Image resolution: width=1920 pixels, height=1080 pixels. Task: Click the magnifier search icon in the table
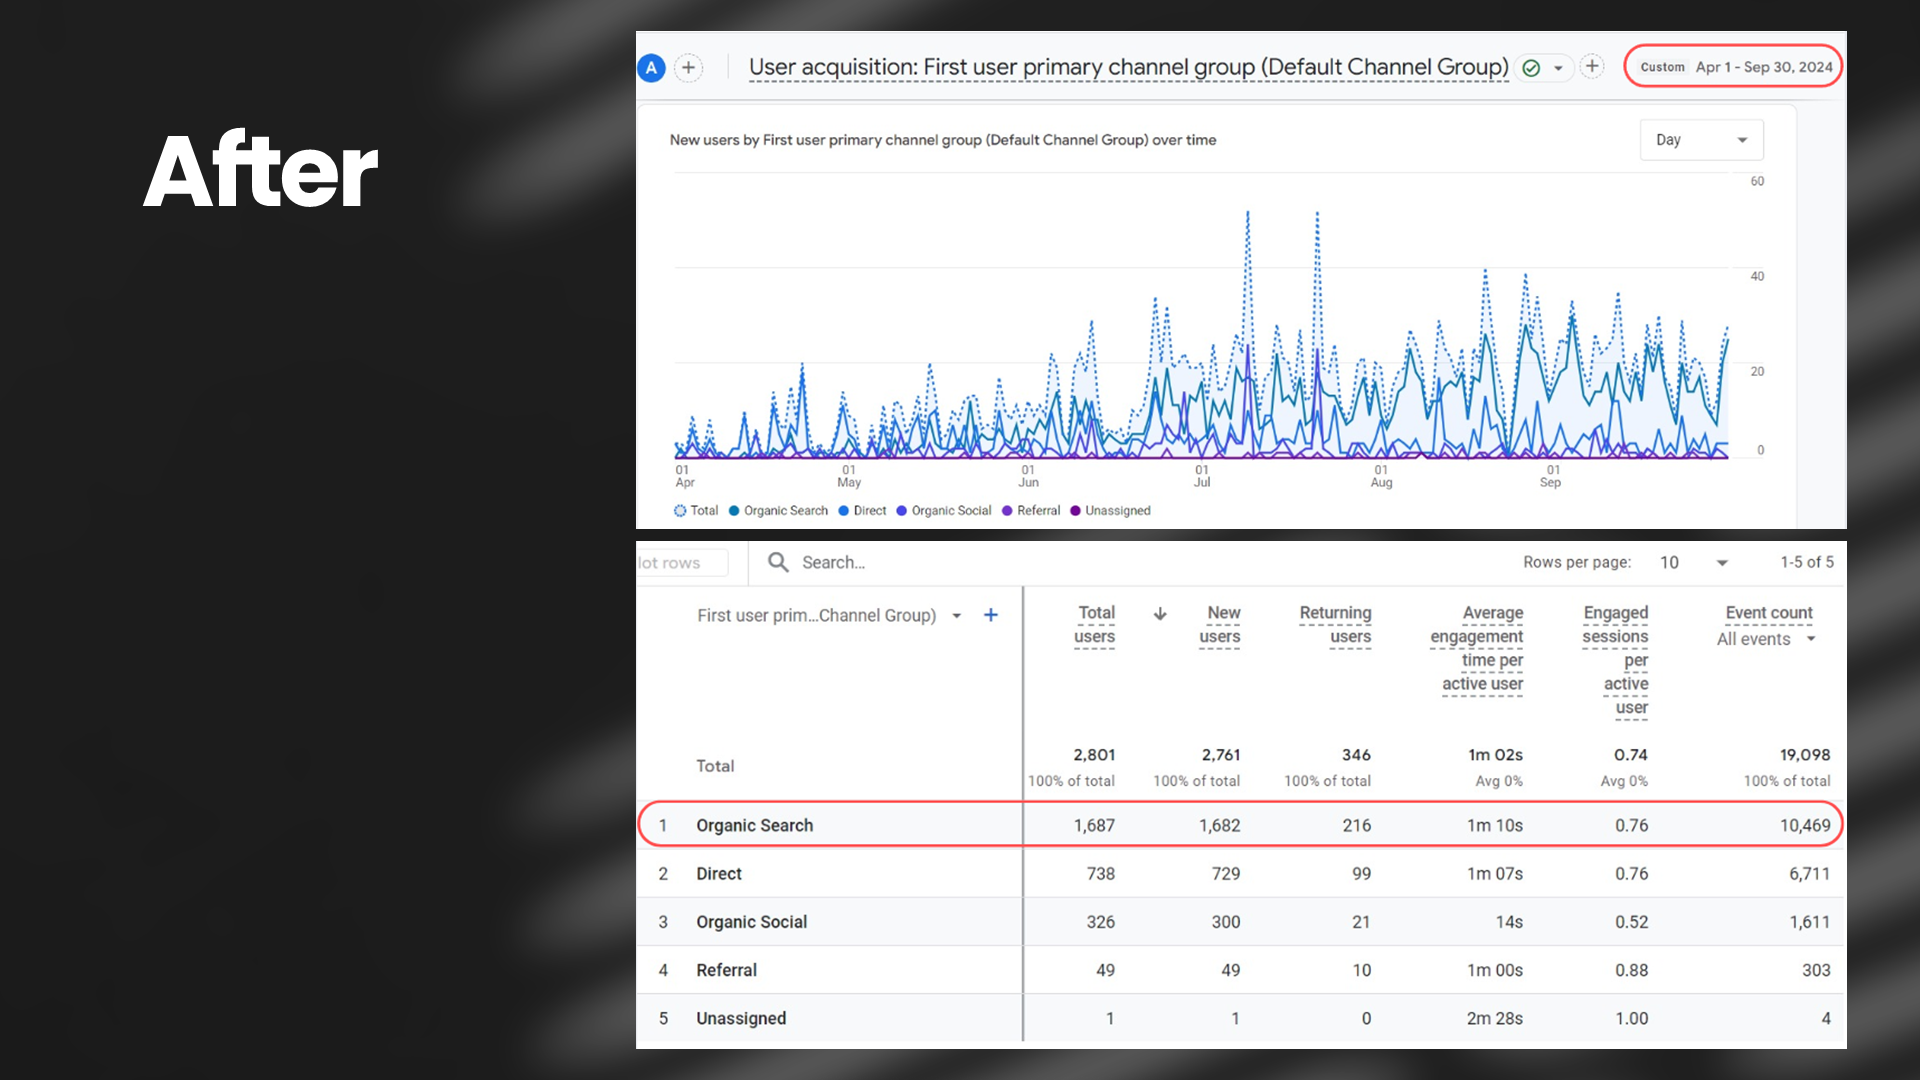click(x=778, y=562)
